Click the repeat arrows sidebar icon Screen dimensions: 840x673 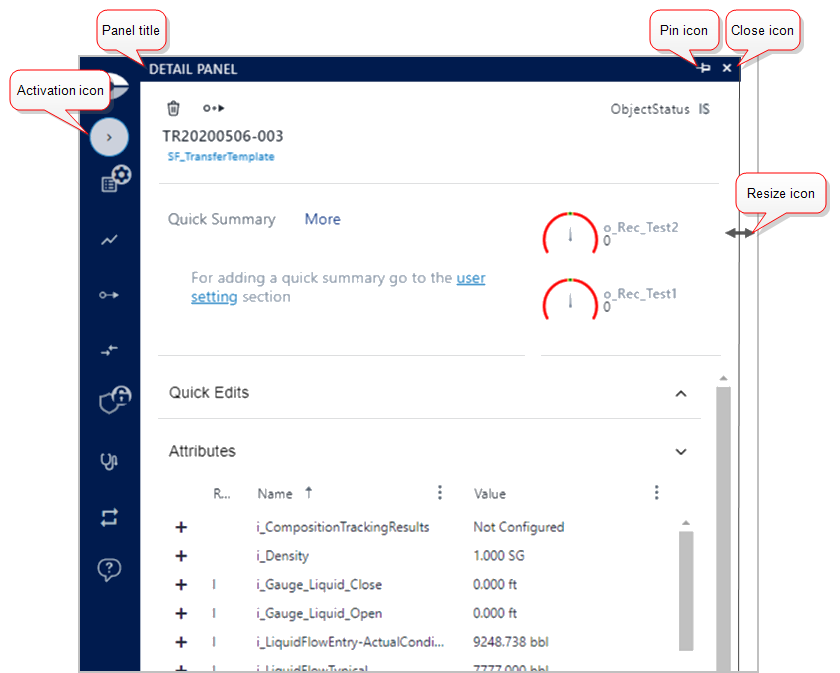click(x=109, y=517)
